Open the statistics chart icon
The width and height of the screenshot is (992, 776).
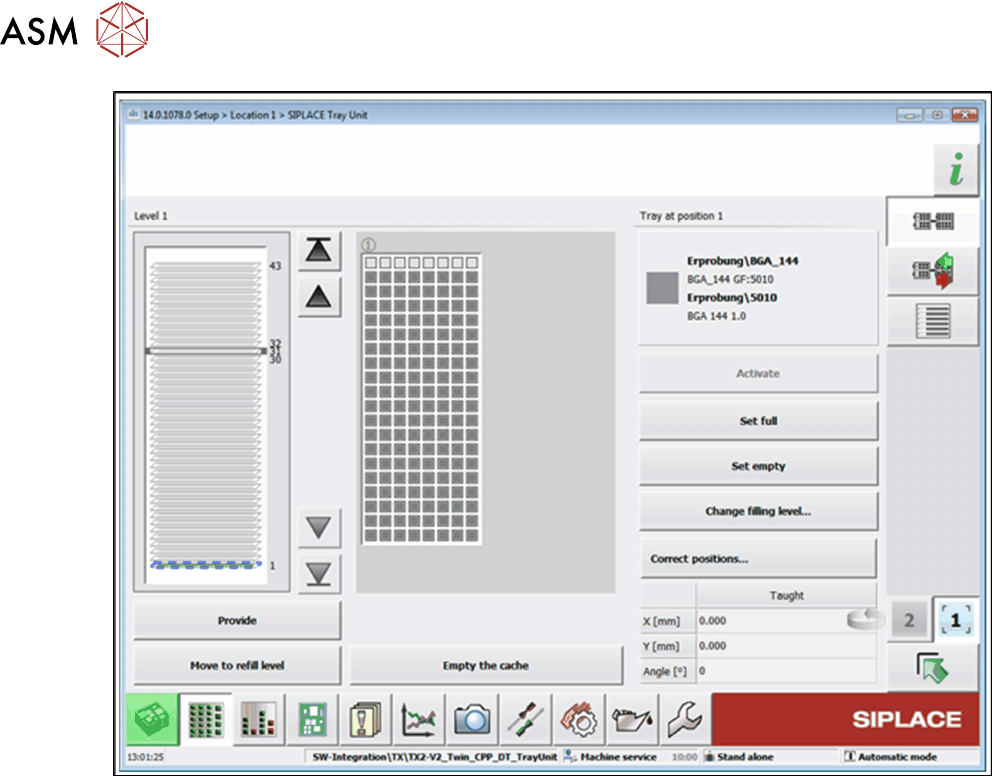(x=419, y=719)
